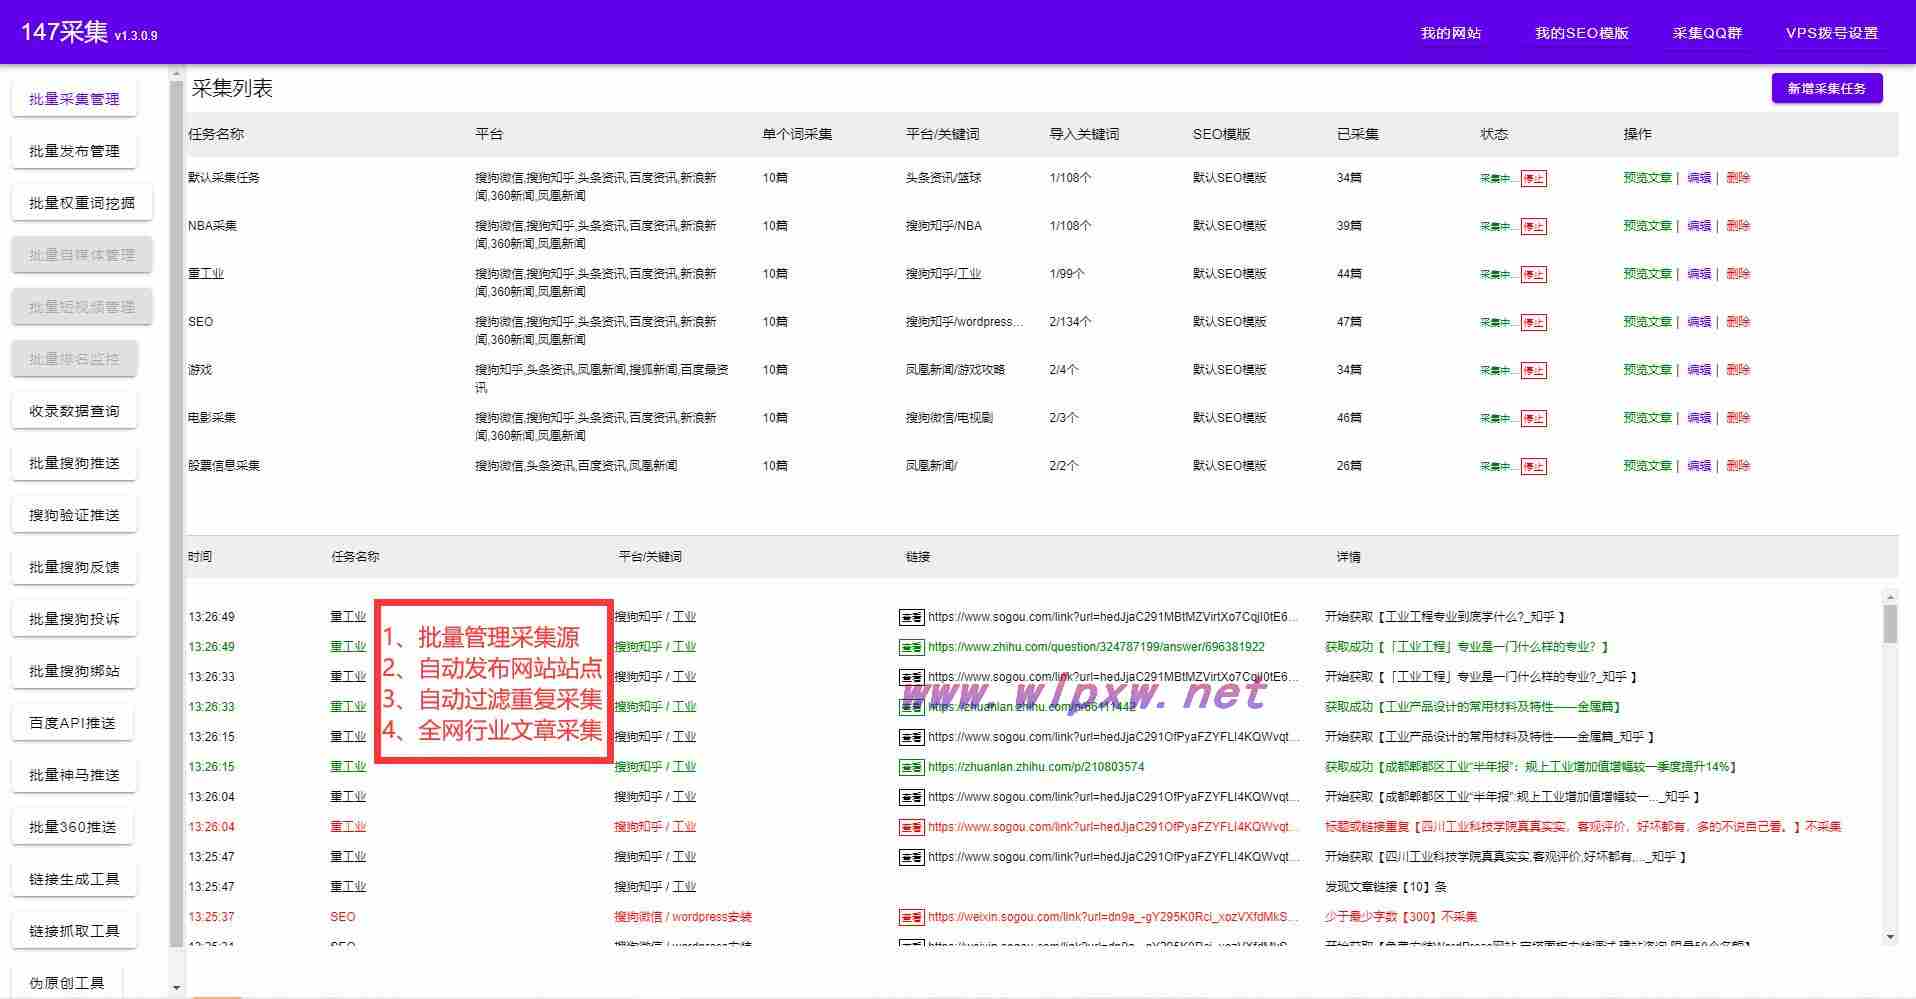Open the red weixin.sogou.com link
1916x999 pixels.
tap(1113, 917)
